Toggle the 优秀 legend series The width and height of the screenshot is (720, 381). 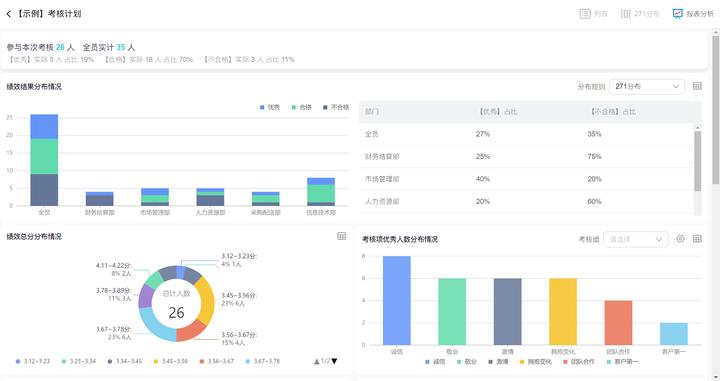pyautogui.click(x=270, y=107)
